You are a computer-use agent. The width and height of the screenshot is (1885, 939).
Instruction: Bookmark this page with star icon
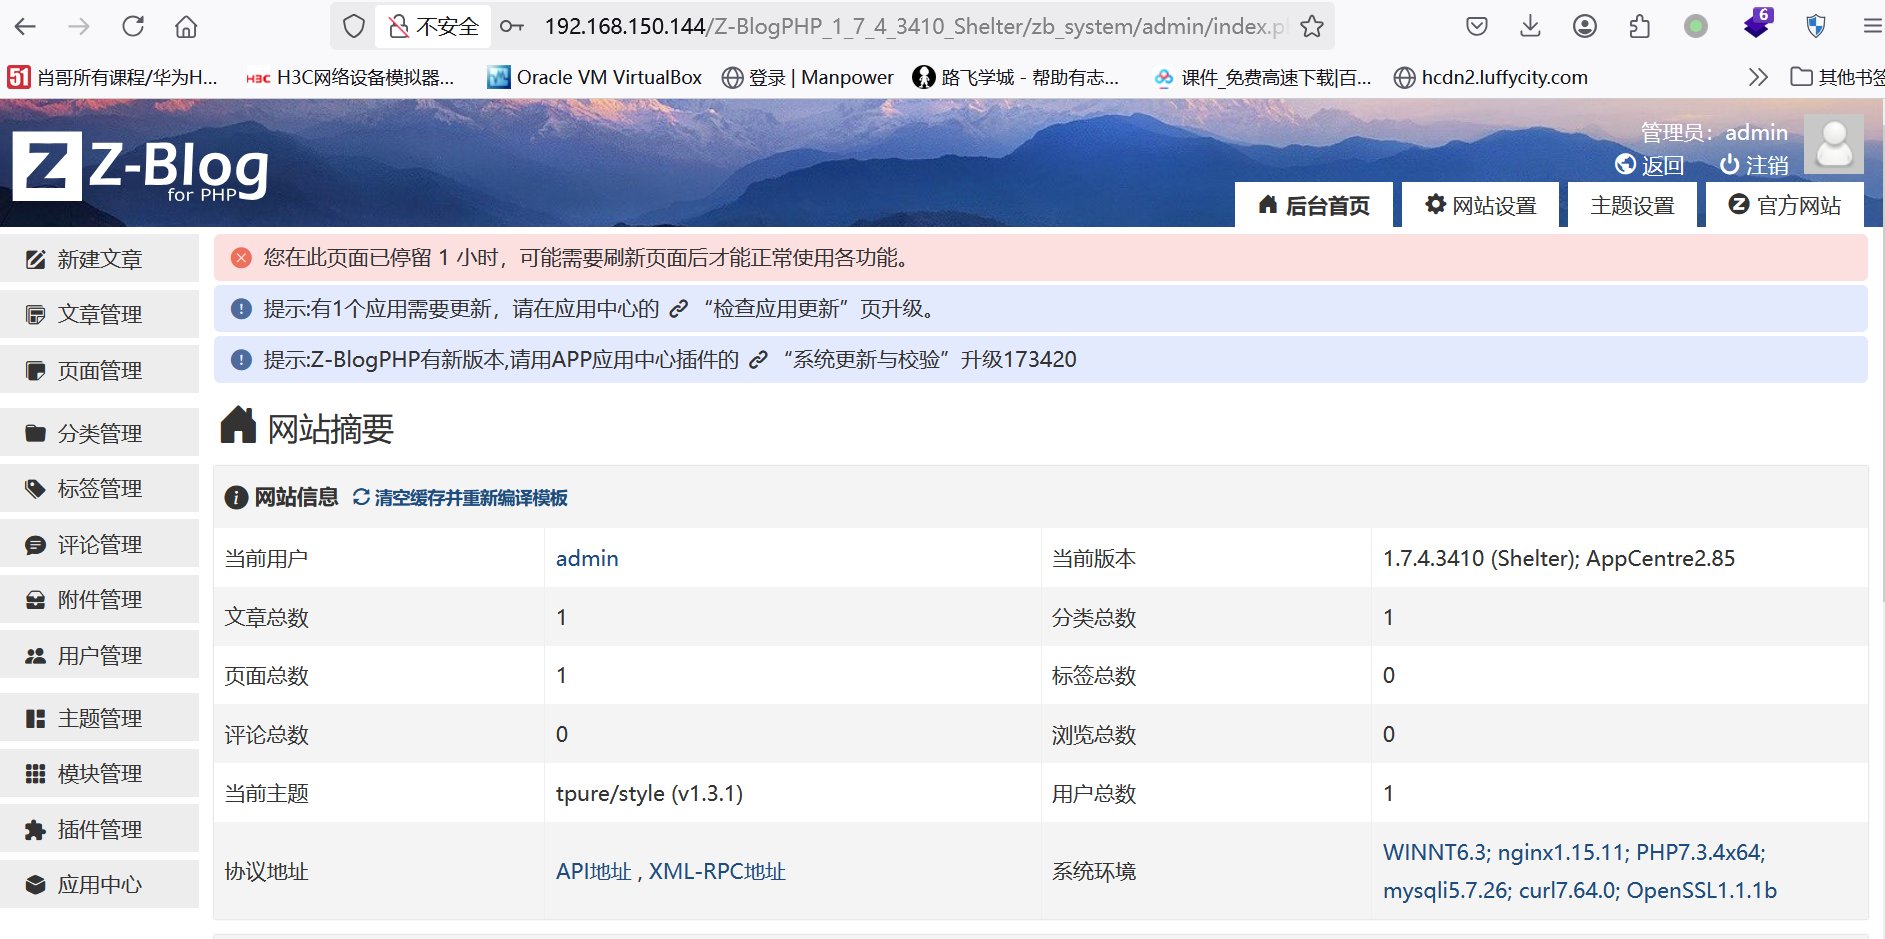tap(1312, 27)
